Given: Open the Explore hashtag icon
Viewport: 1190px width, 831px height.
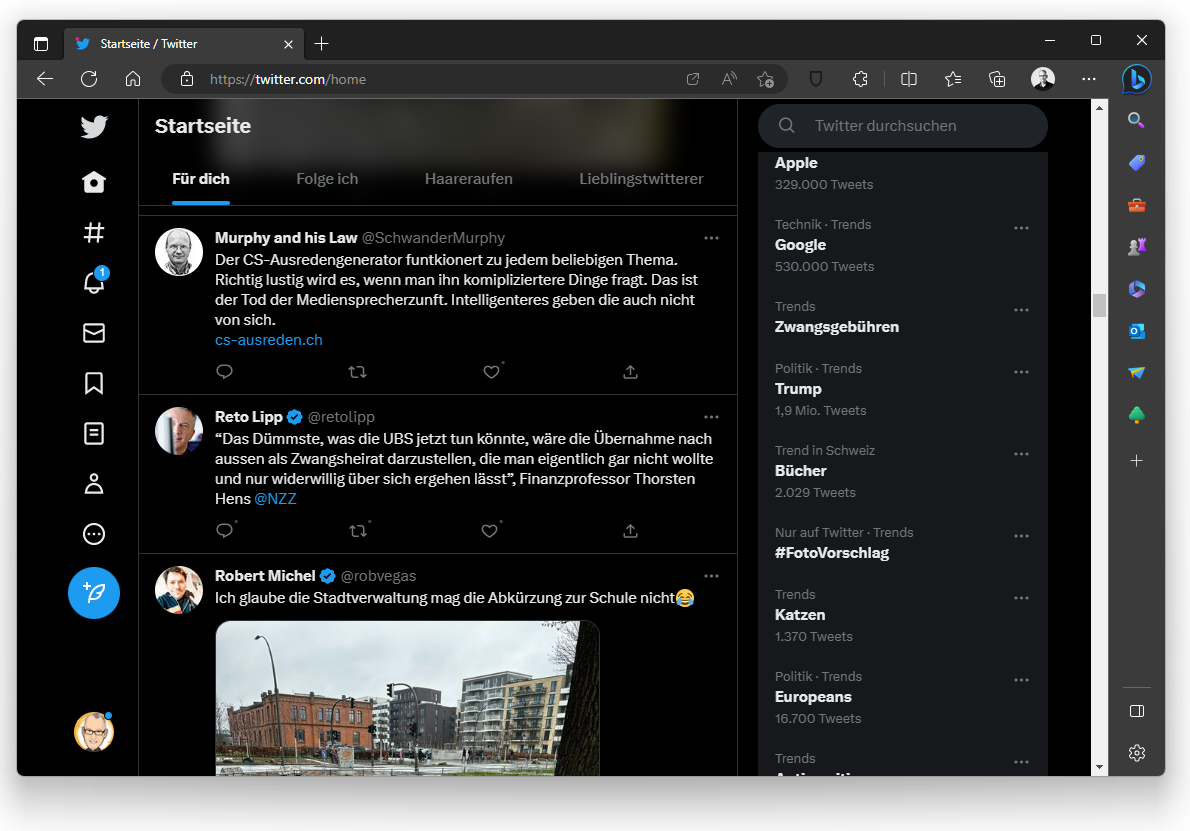Looking at the screenshot, I should 94,233.
